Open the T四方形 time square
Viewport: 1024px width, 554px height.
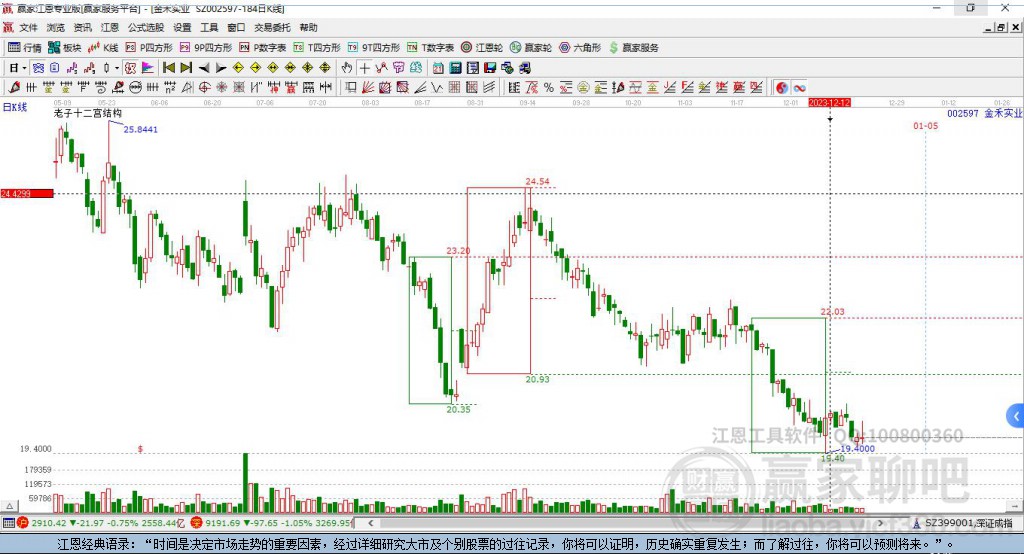click(317, 48)
